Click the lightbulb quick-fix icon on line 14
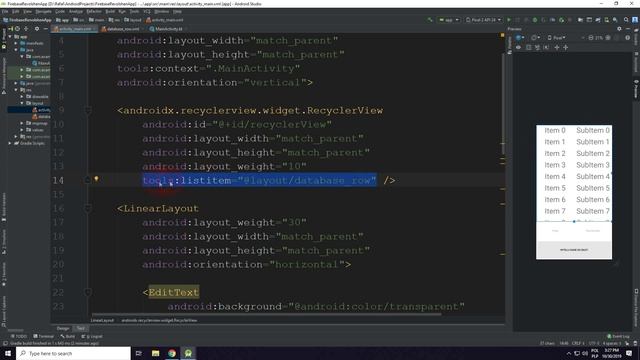 point(96,179)
